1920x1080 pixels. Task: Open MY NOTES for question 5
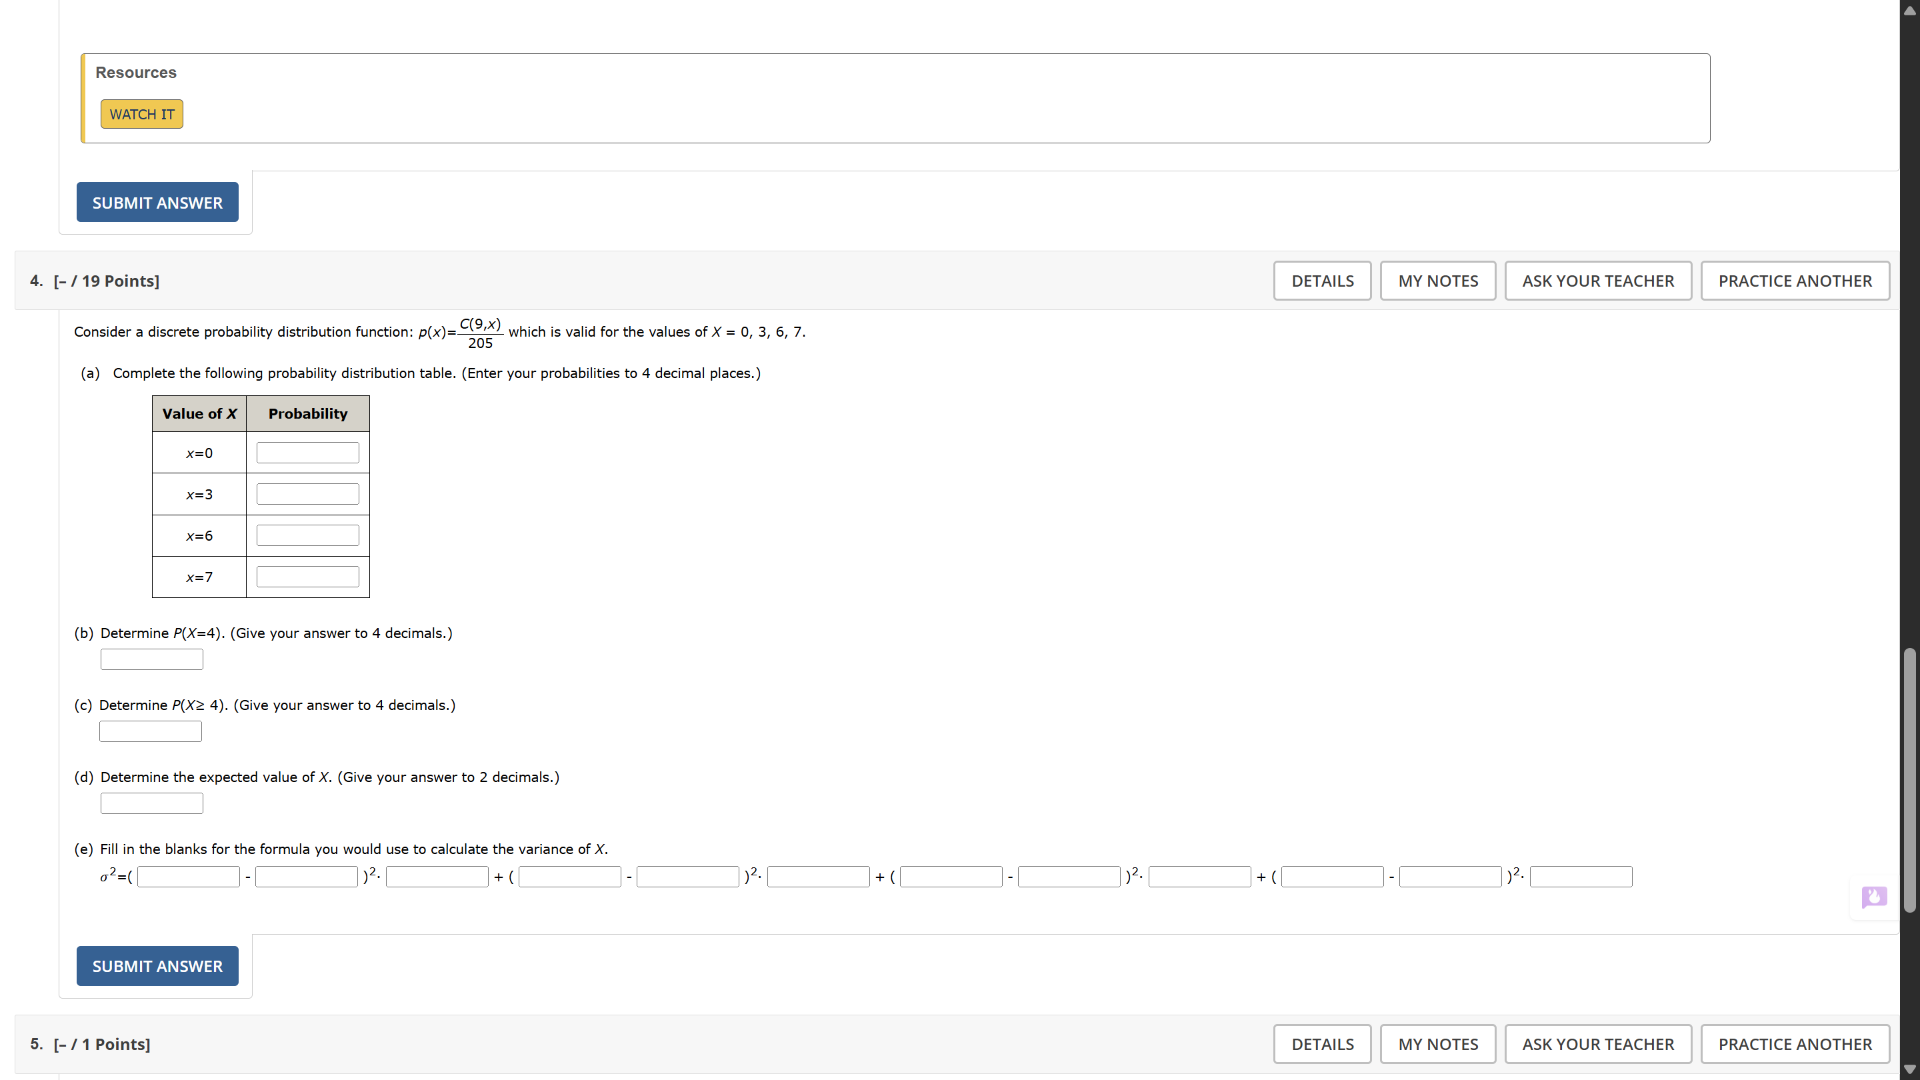1438,1044
